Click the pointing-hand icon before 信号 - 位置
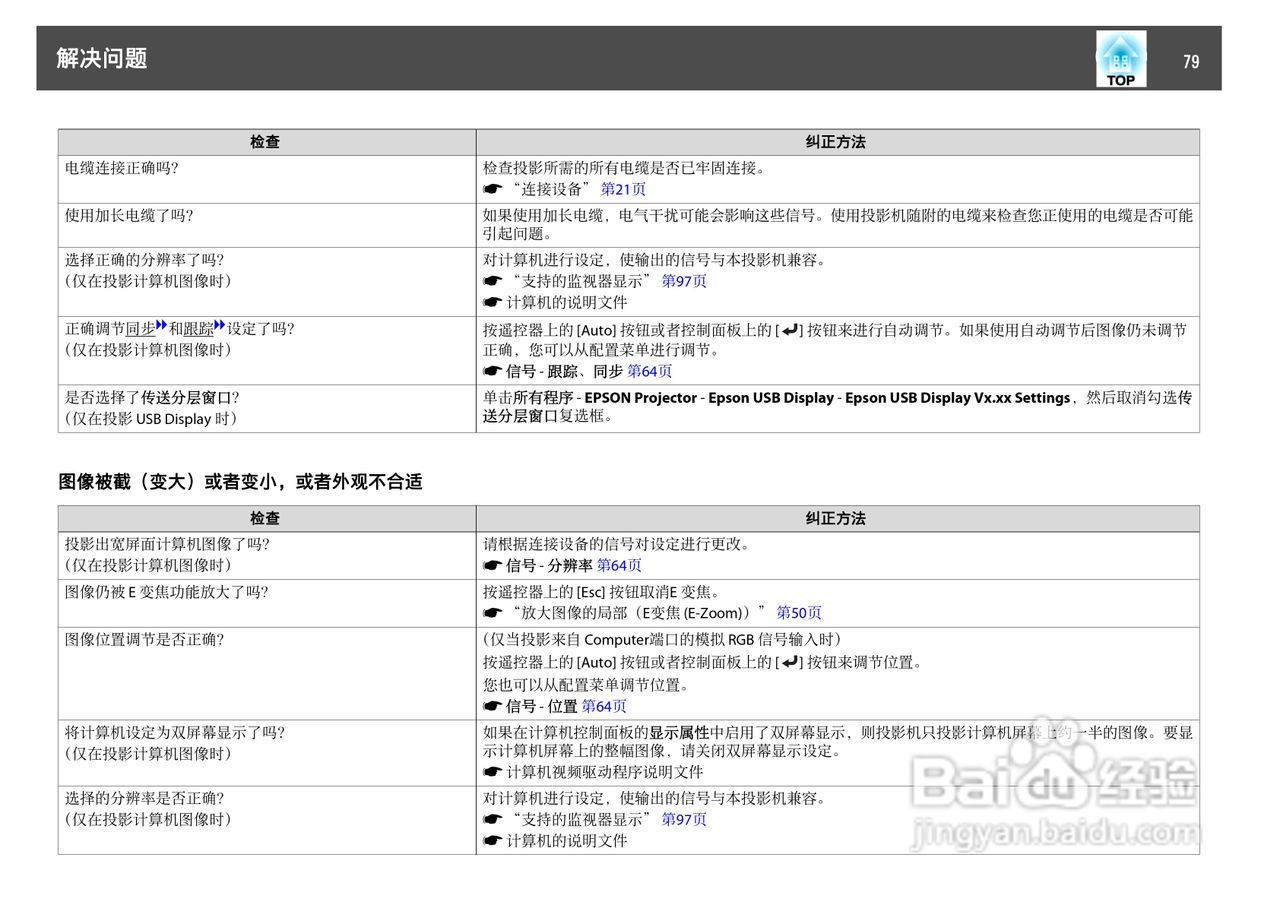 pos(492,707)
